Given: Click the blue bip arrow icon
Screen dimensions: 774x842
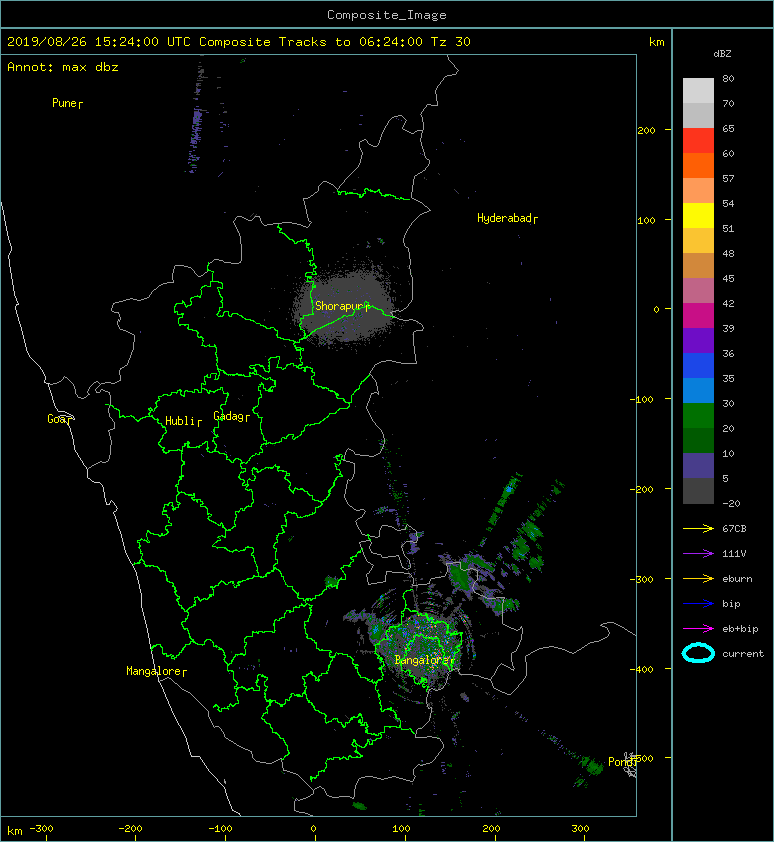Looking at the screenshot, I should point(698,604).
